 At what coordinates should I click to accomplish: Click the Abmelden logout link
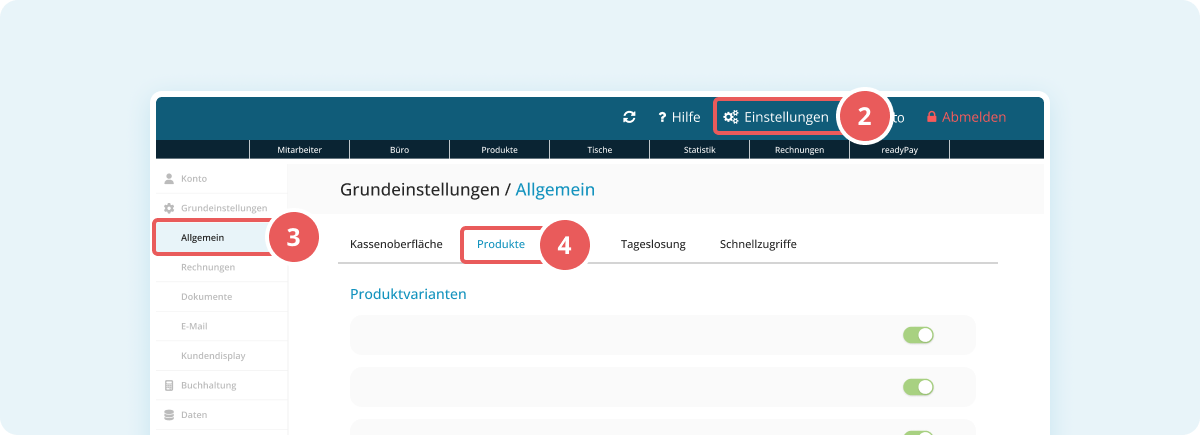point(966,117)
